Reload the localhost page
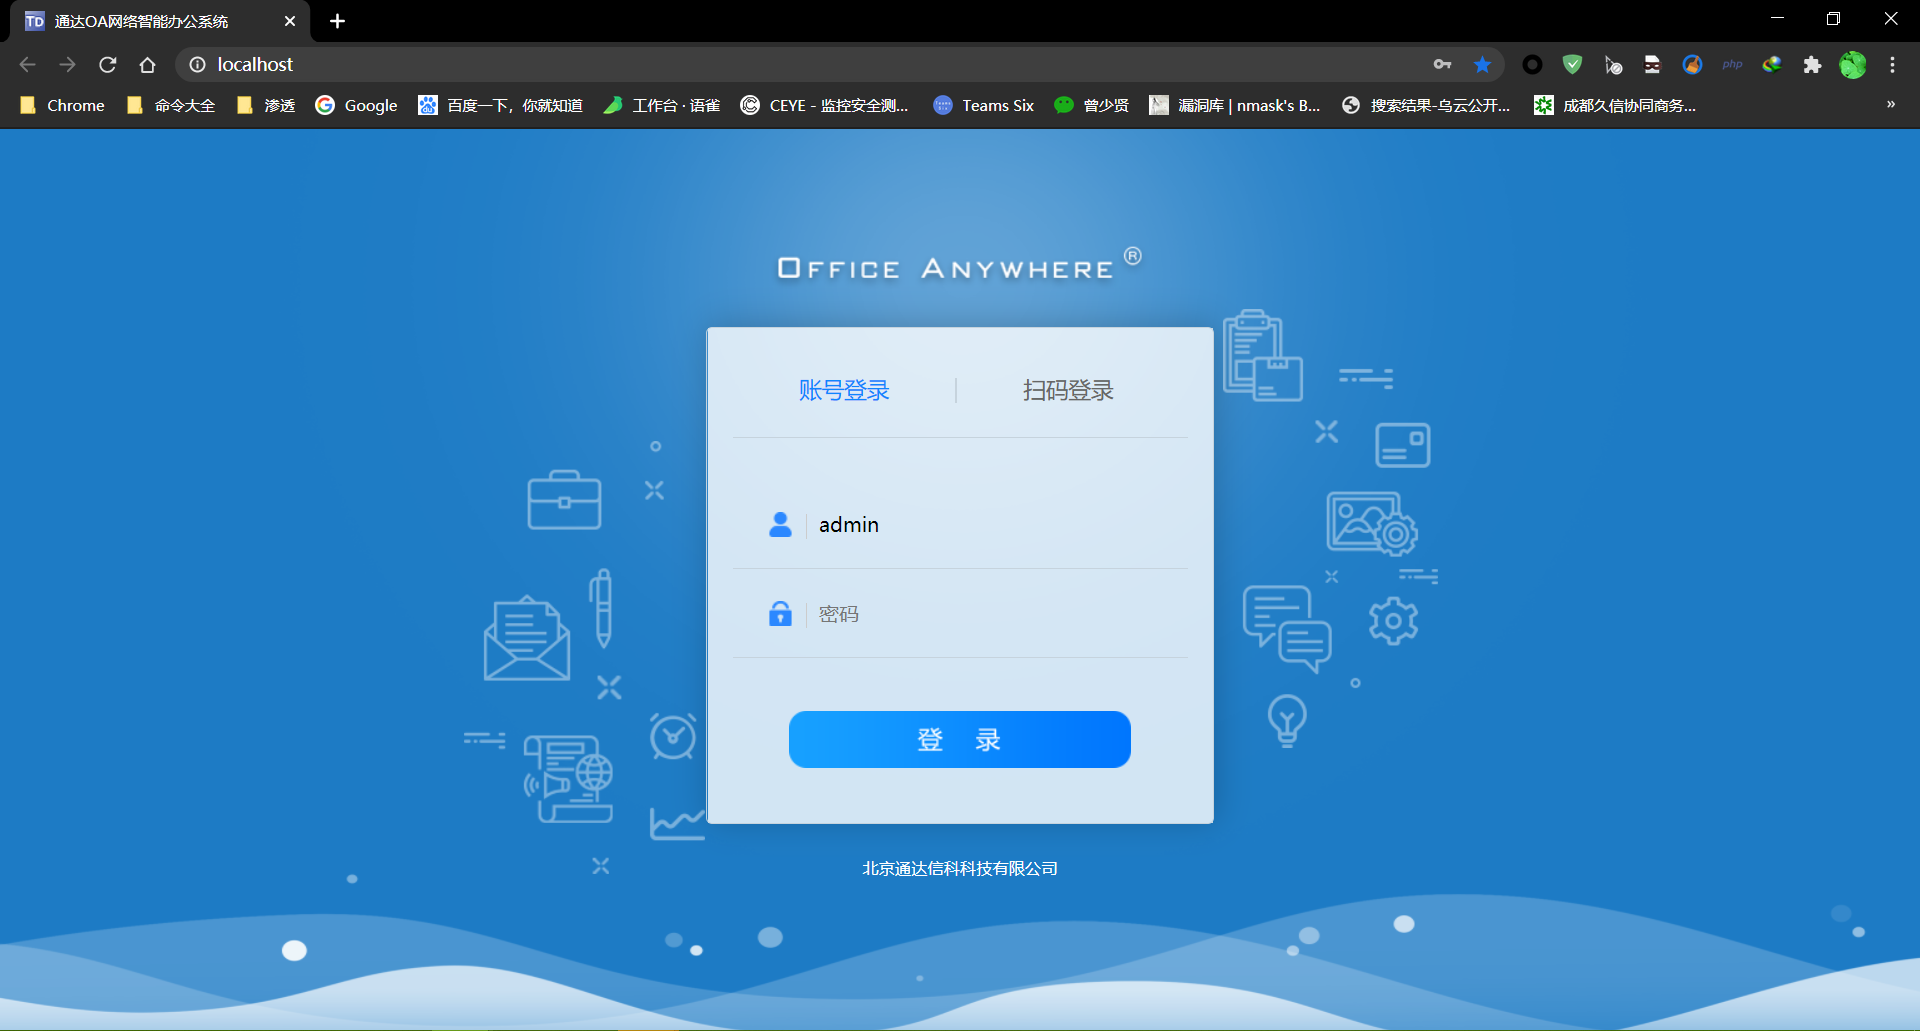 coord(108,65)
